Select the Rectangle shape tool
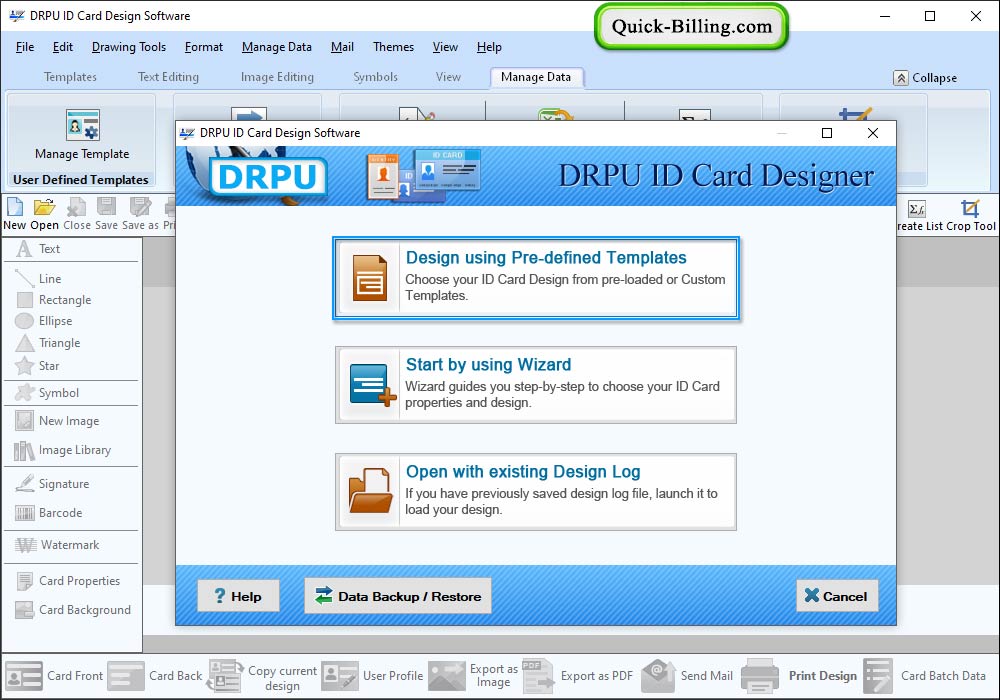This screenshot has height=700, width=1000. [x=54, y=300]
